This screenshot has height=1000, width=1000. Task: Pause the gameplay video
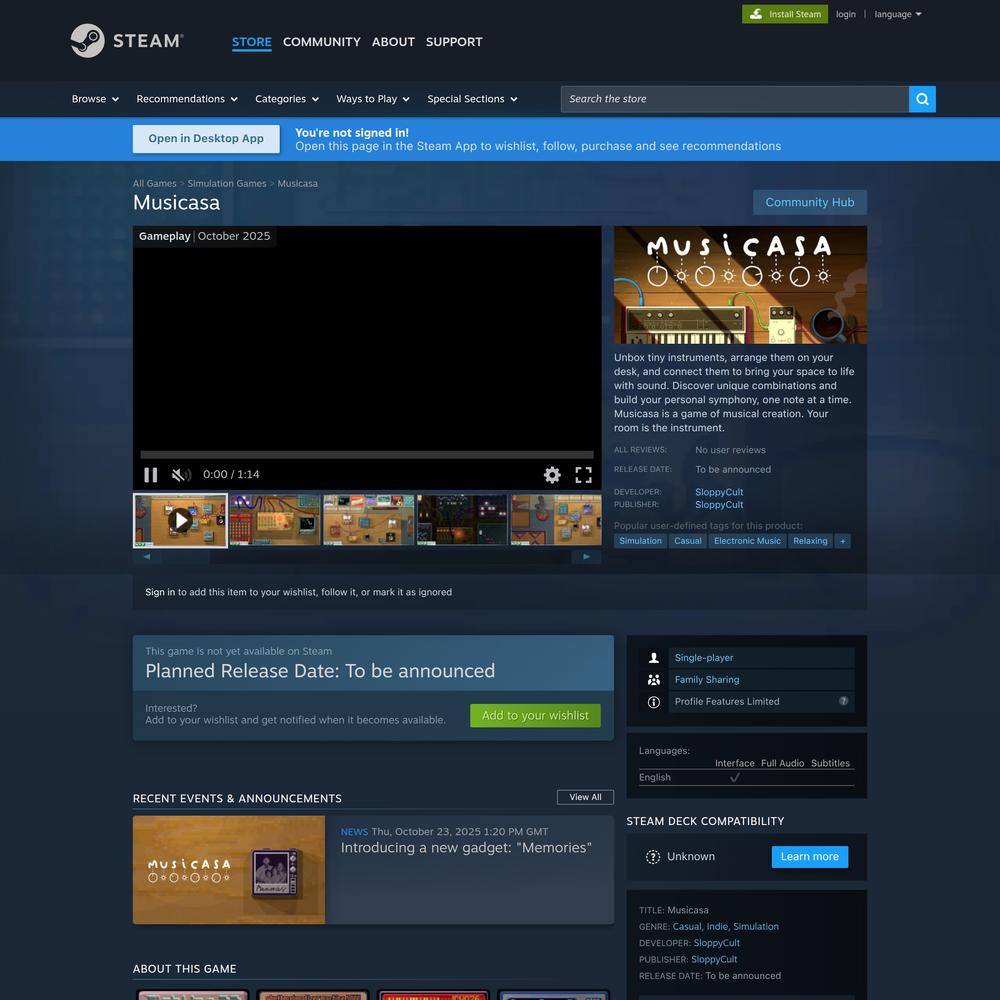point(151,475)
